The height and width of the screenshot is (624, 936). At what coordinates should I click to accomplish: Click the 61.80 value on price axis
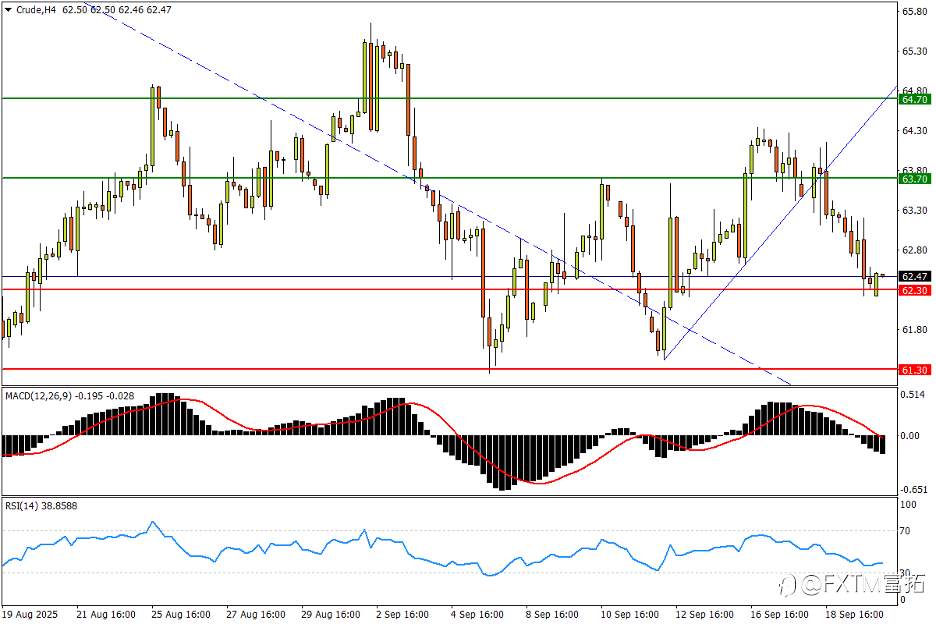tap(915, 329)
